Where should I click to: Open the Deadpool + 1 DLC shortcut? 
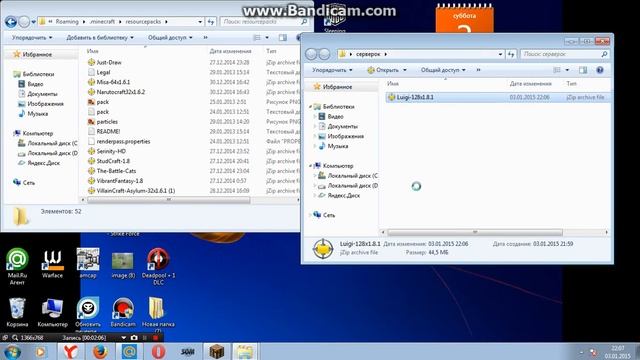click(x=158, y=266)
